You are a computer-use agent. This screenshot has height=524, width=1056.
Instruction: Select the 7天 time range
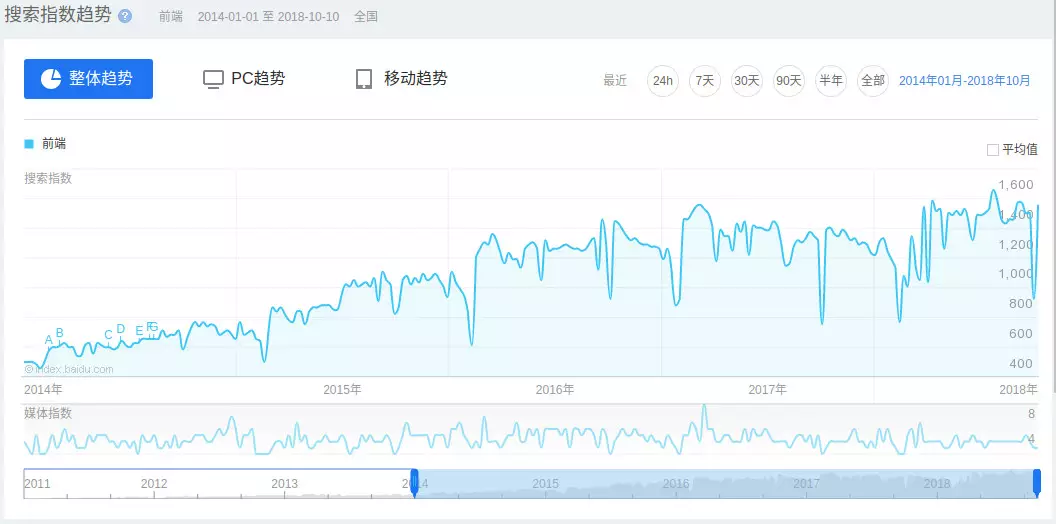(x=705, y=81)
